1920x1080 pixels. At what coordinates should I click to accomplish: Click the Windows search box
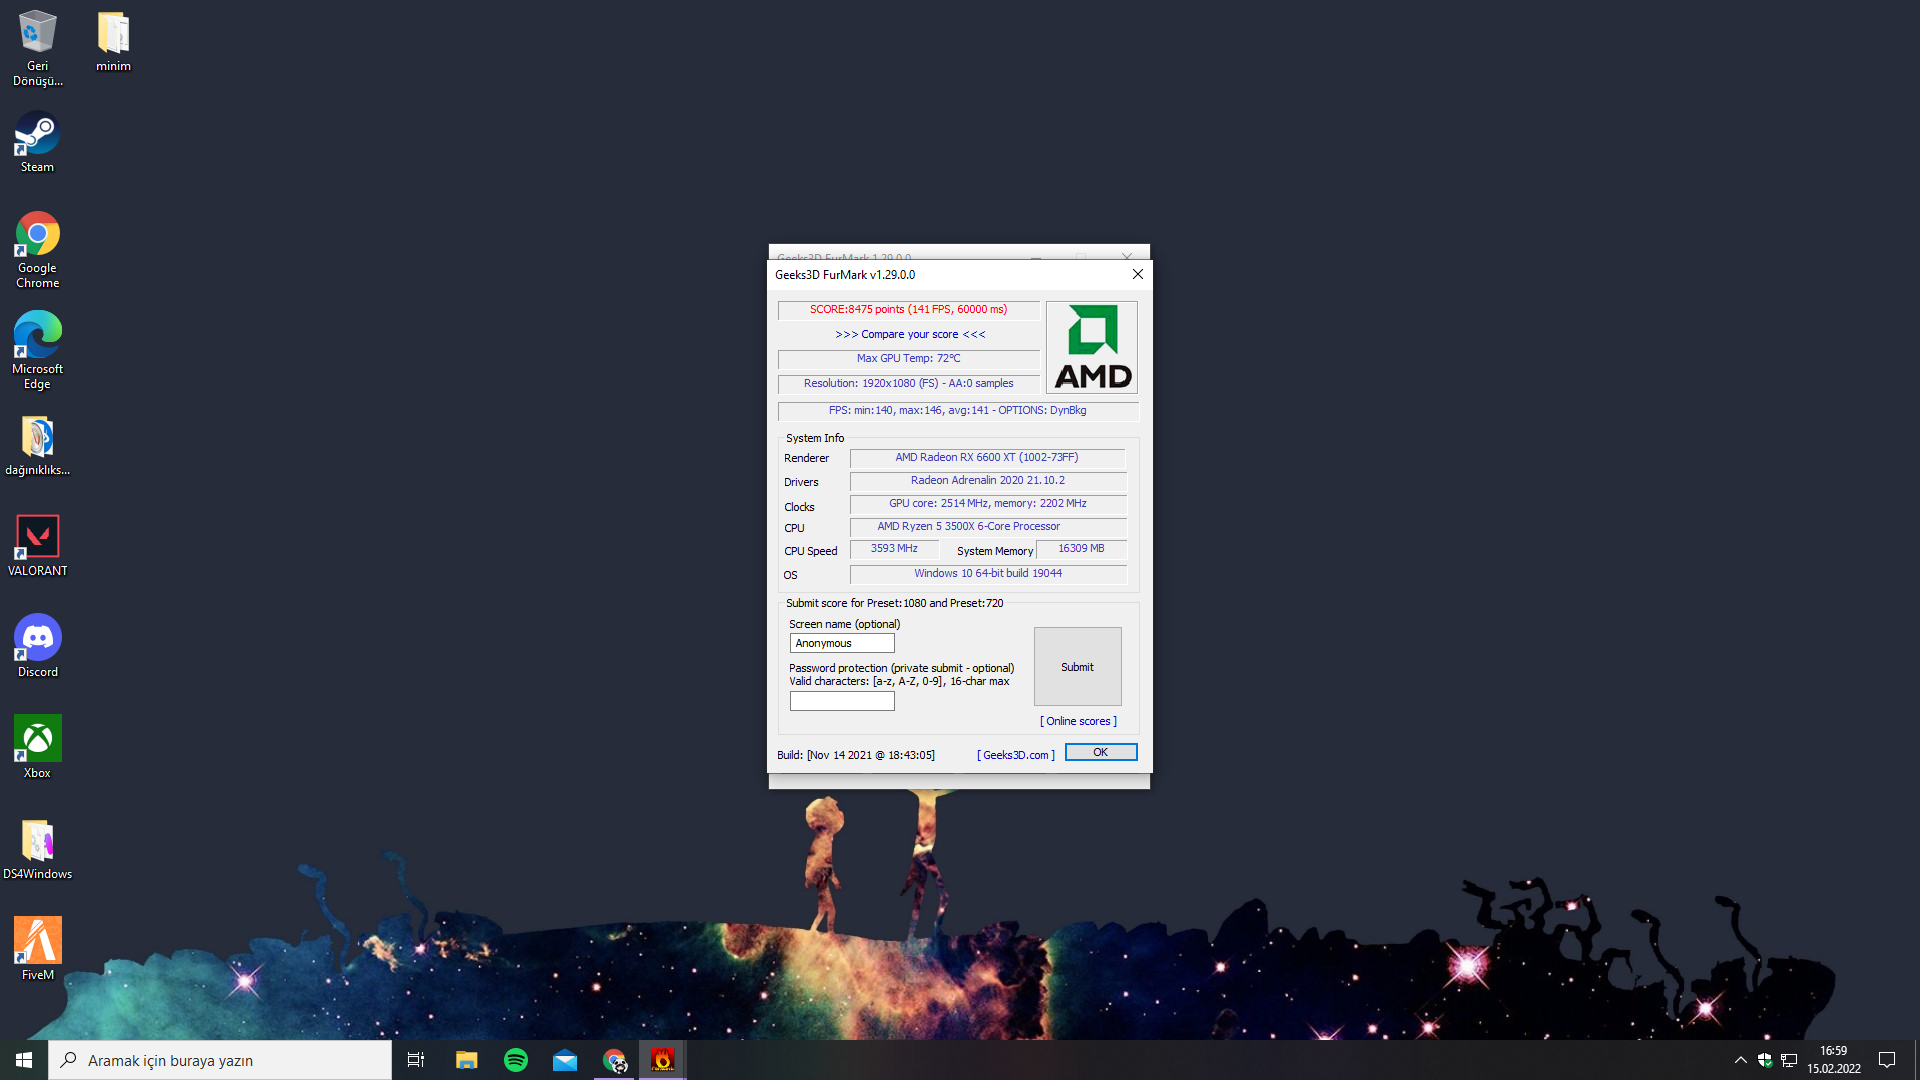[x=220, y=1060]
